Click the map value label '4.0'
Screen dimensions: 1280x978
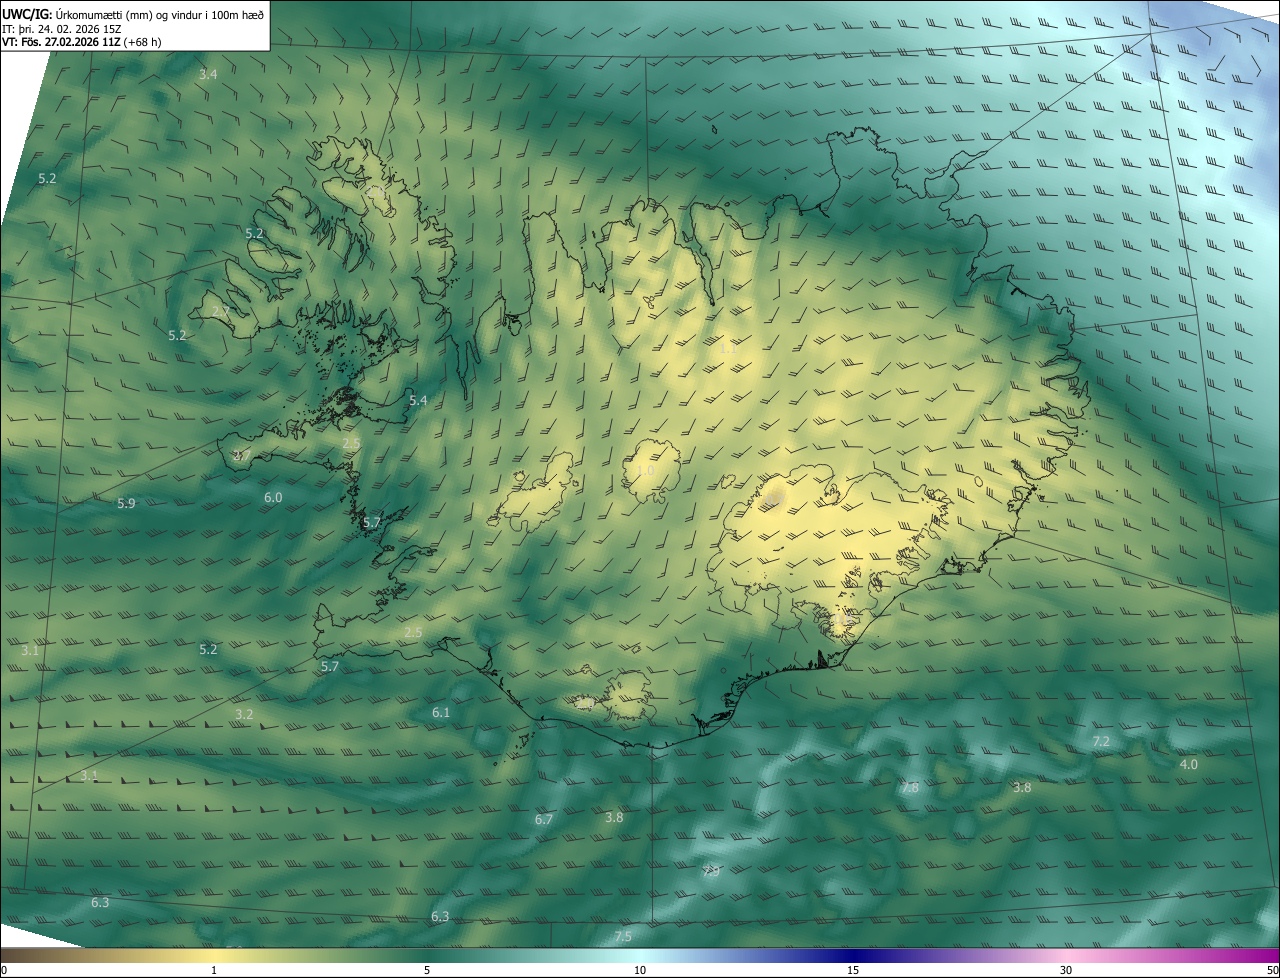[1189, 764]
